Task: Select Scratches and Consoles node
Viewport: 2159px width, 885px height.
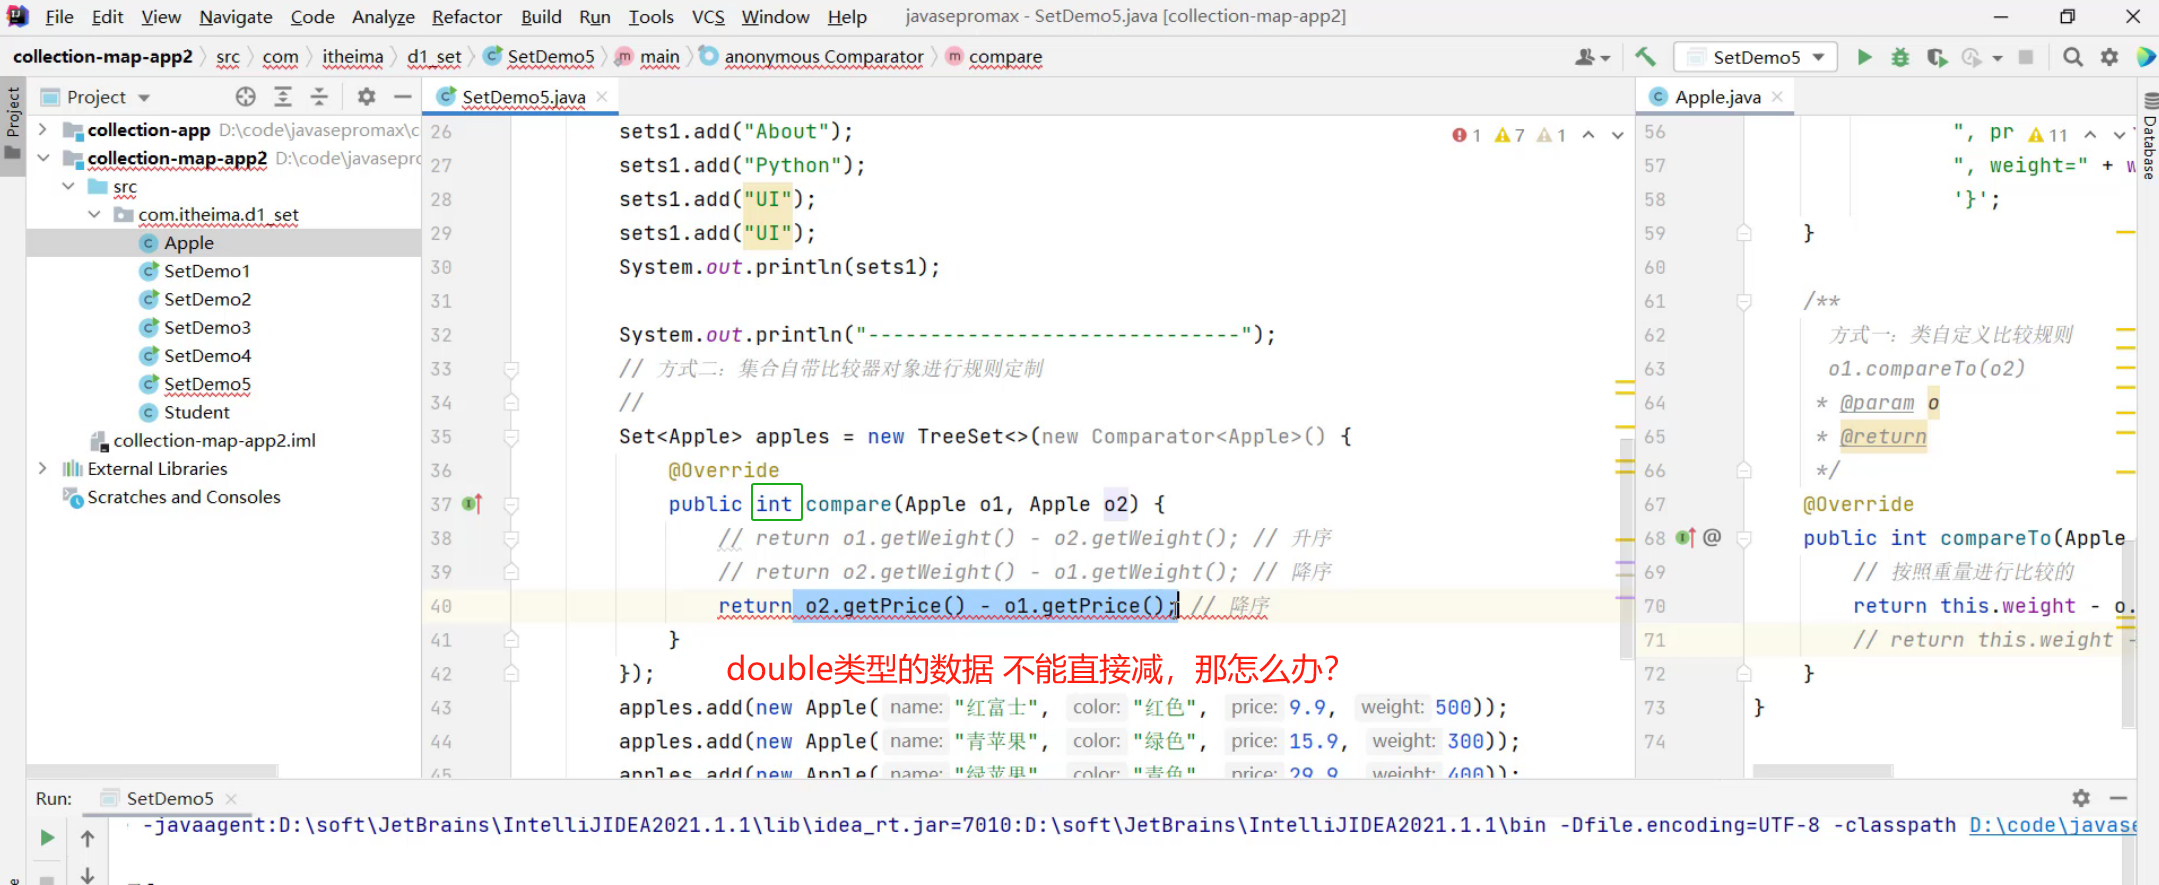Action: 183,497
